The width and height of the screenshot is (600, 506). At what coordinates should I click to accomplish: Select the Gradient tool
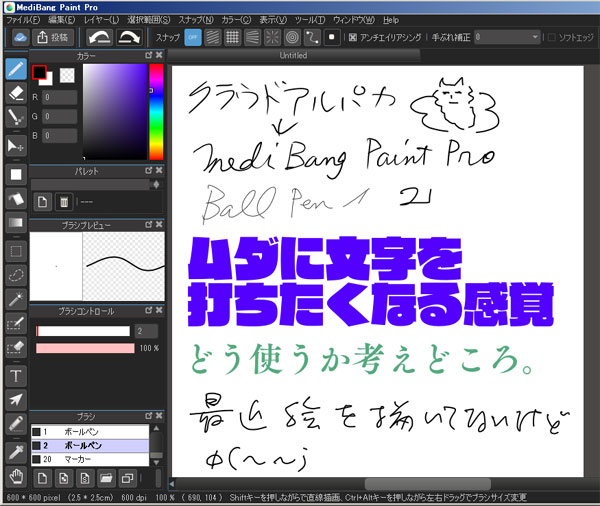pos(16,222)
